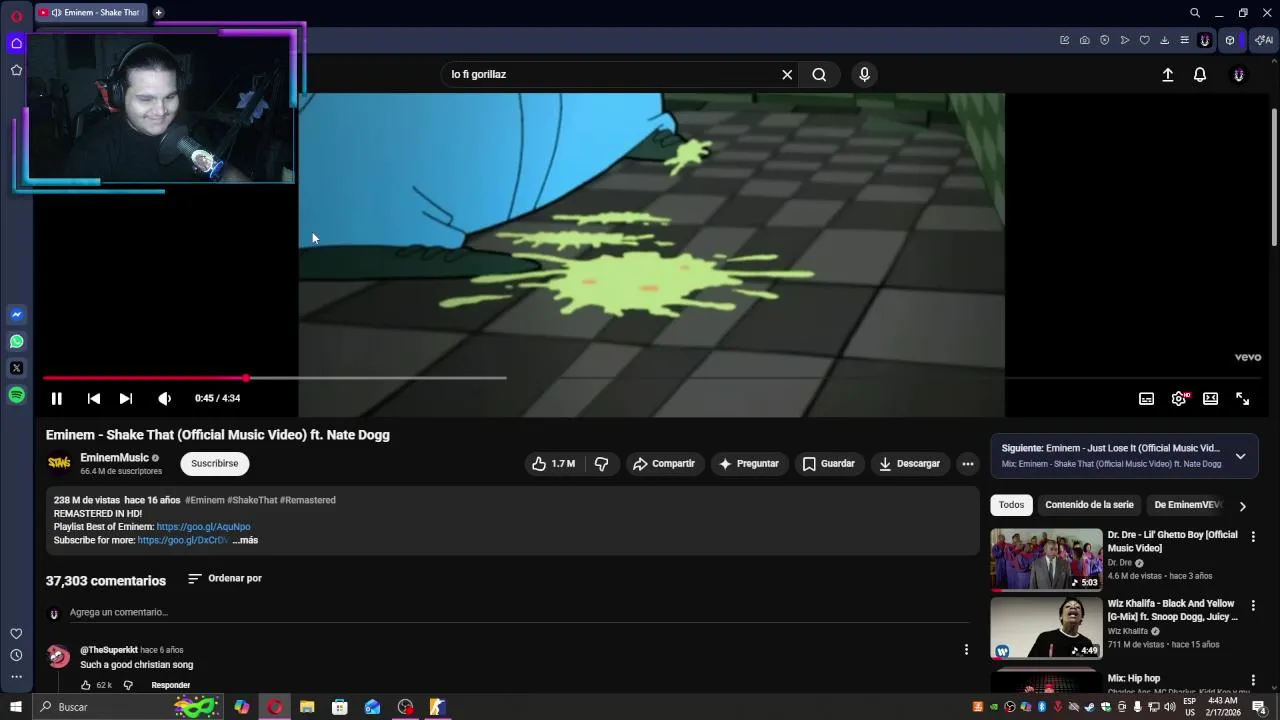Open the X (Twitter) sidebar icon

tap(16, 368)
